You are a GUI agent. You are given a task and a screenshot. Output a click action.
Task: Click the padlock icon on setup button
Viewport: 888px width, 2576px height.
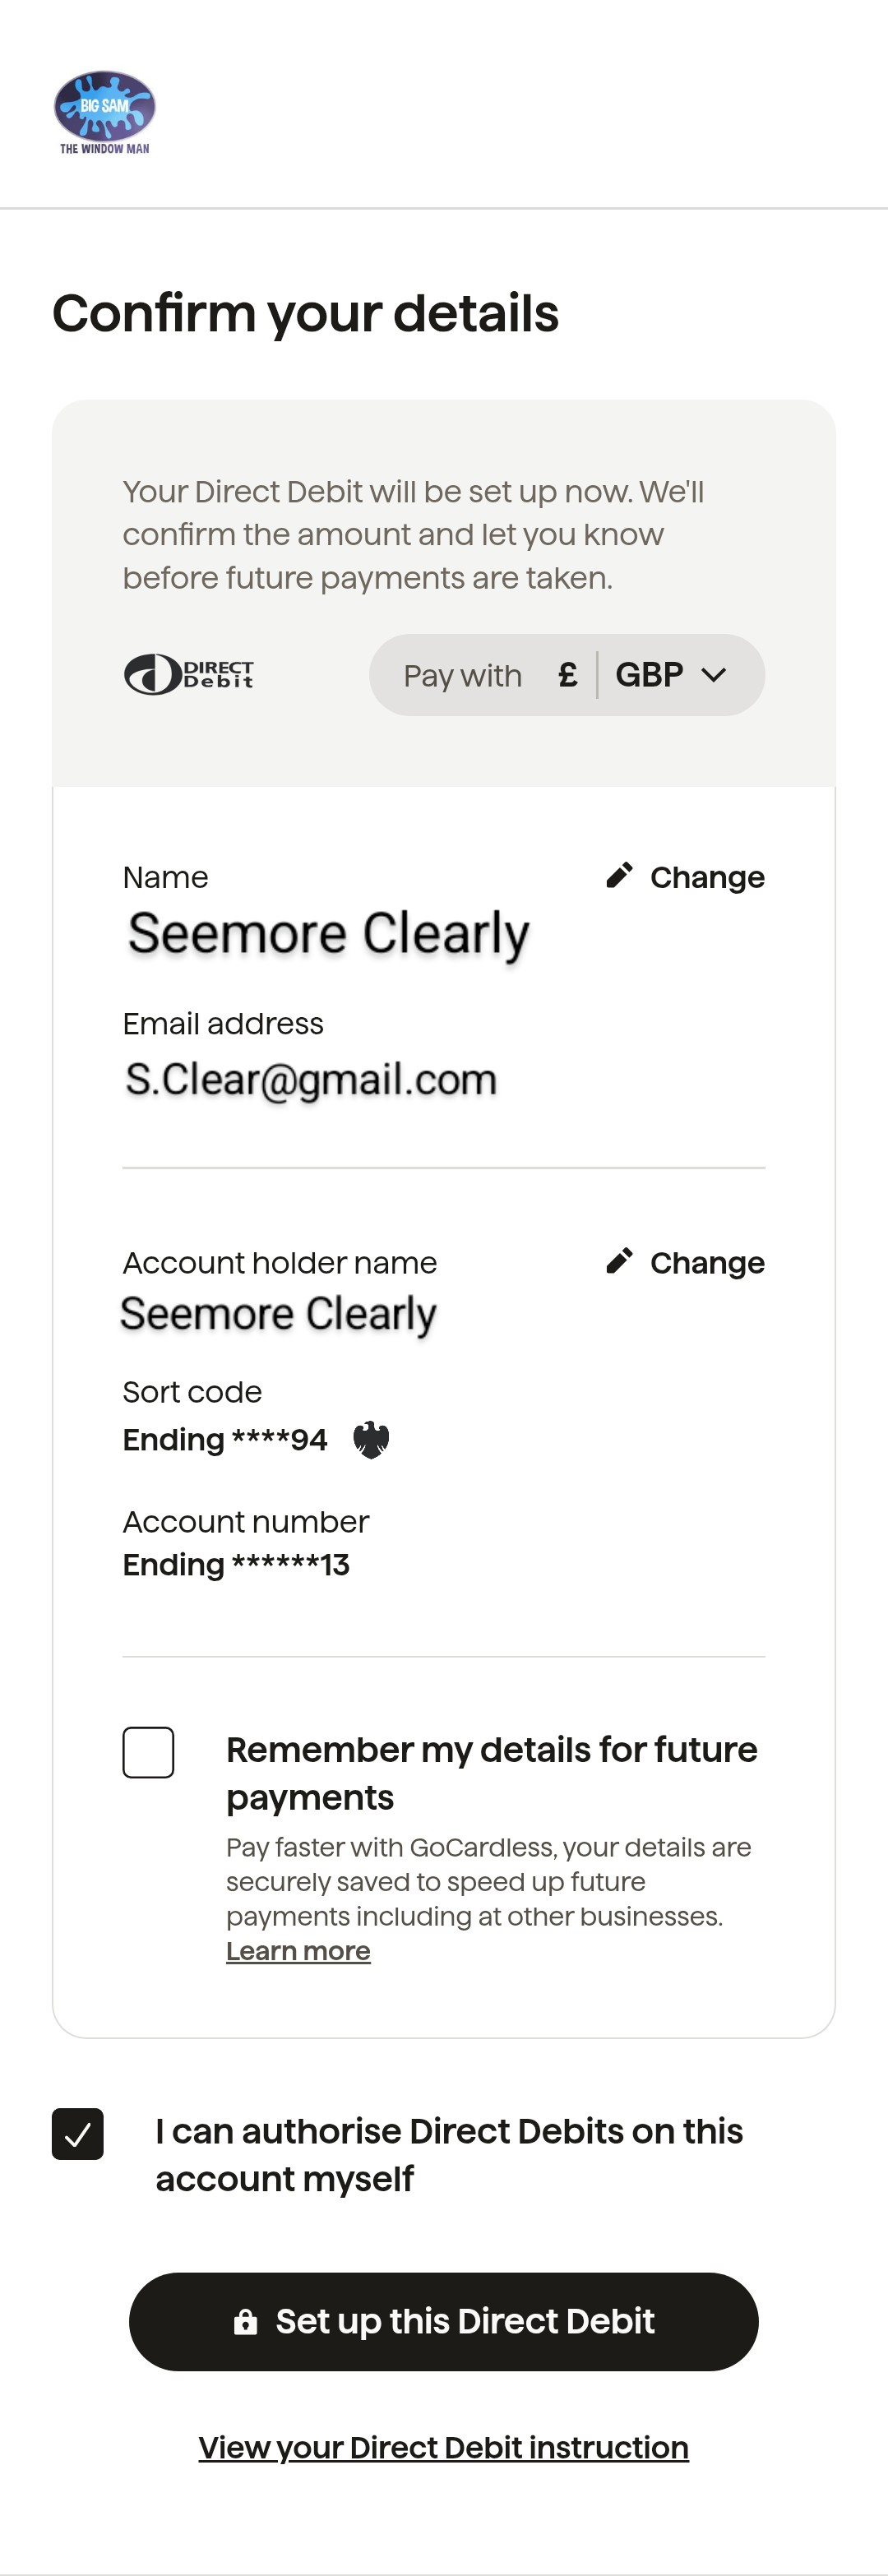tap(245, 2322)
